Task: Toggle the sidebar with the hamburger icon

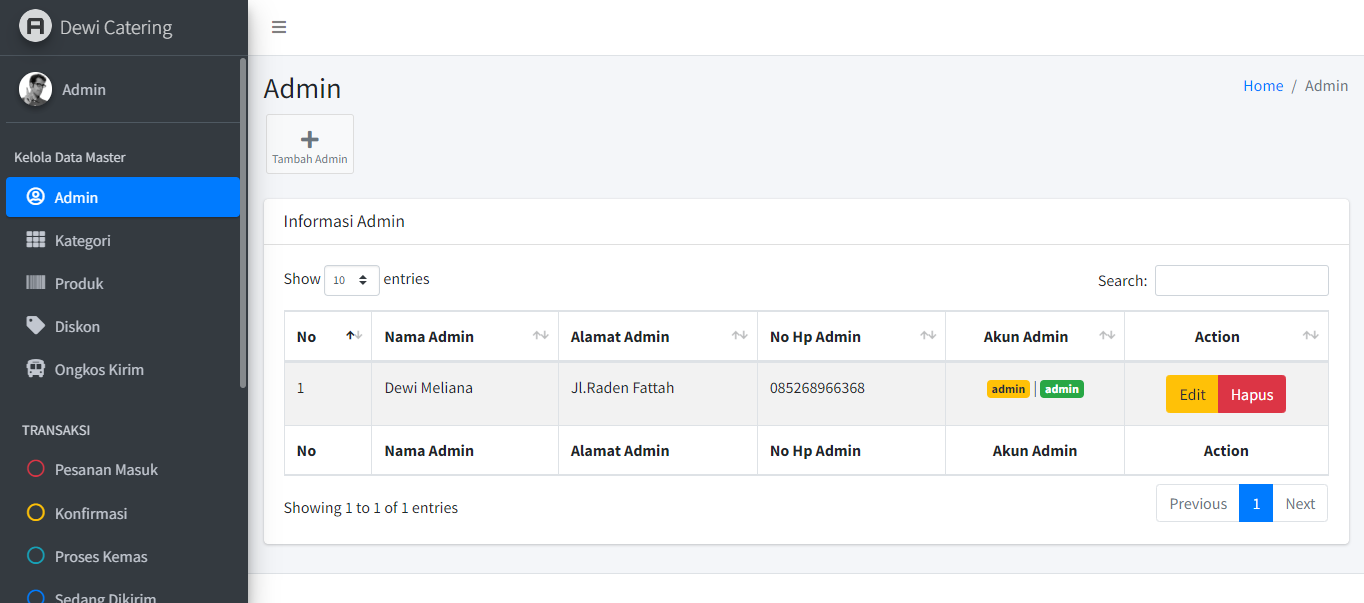Action: 279,27
